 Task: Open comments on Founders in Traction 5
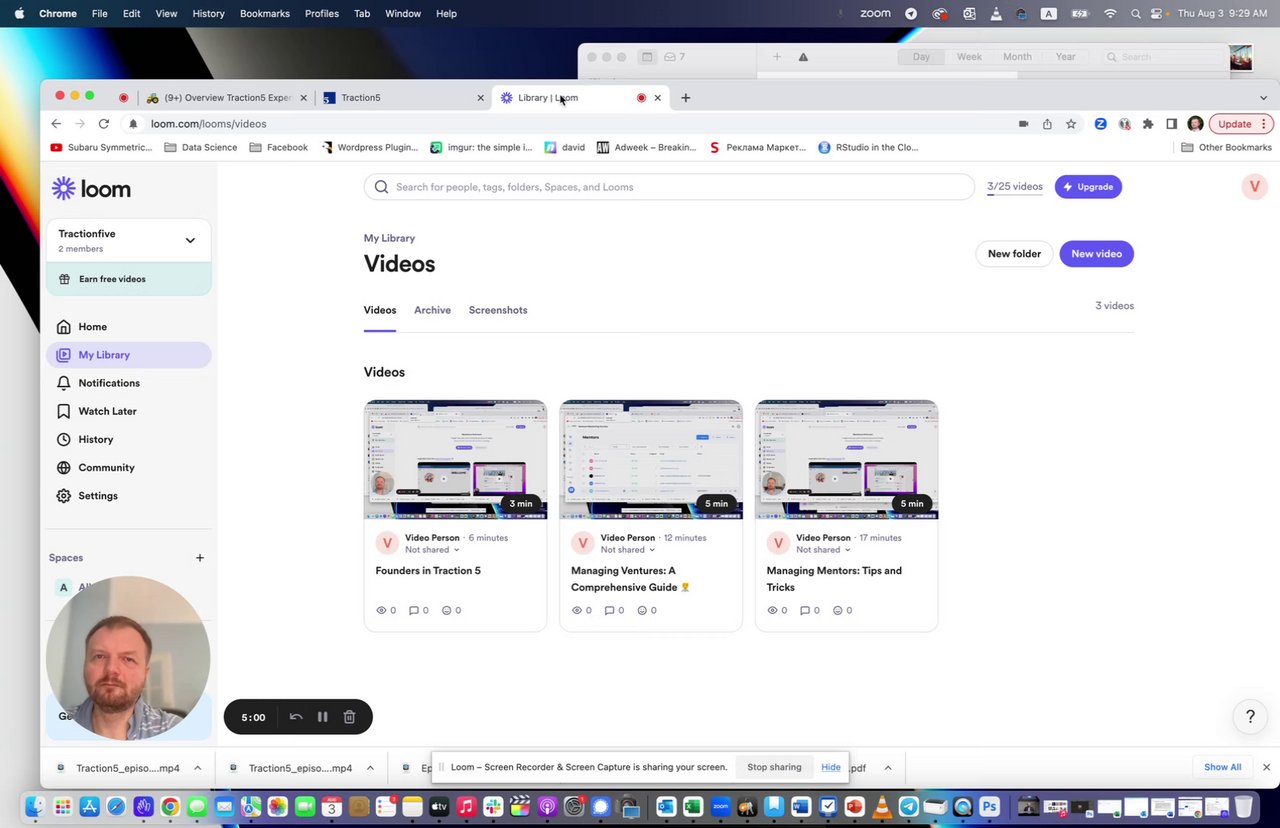(x=419, y=610)
